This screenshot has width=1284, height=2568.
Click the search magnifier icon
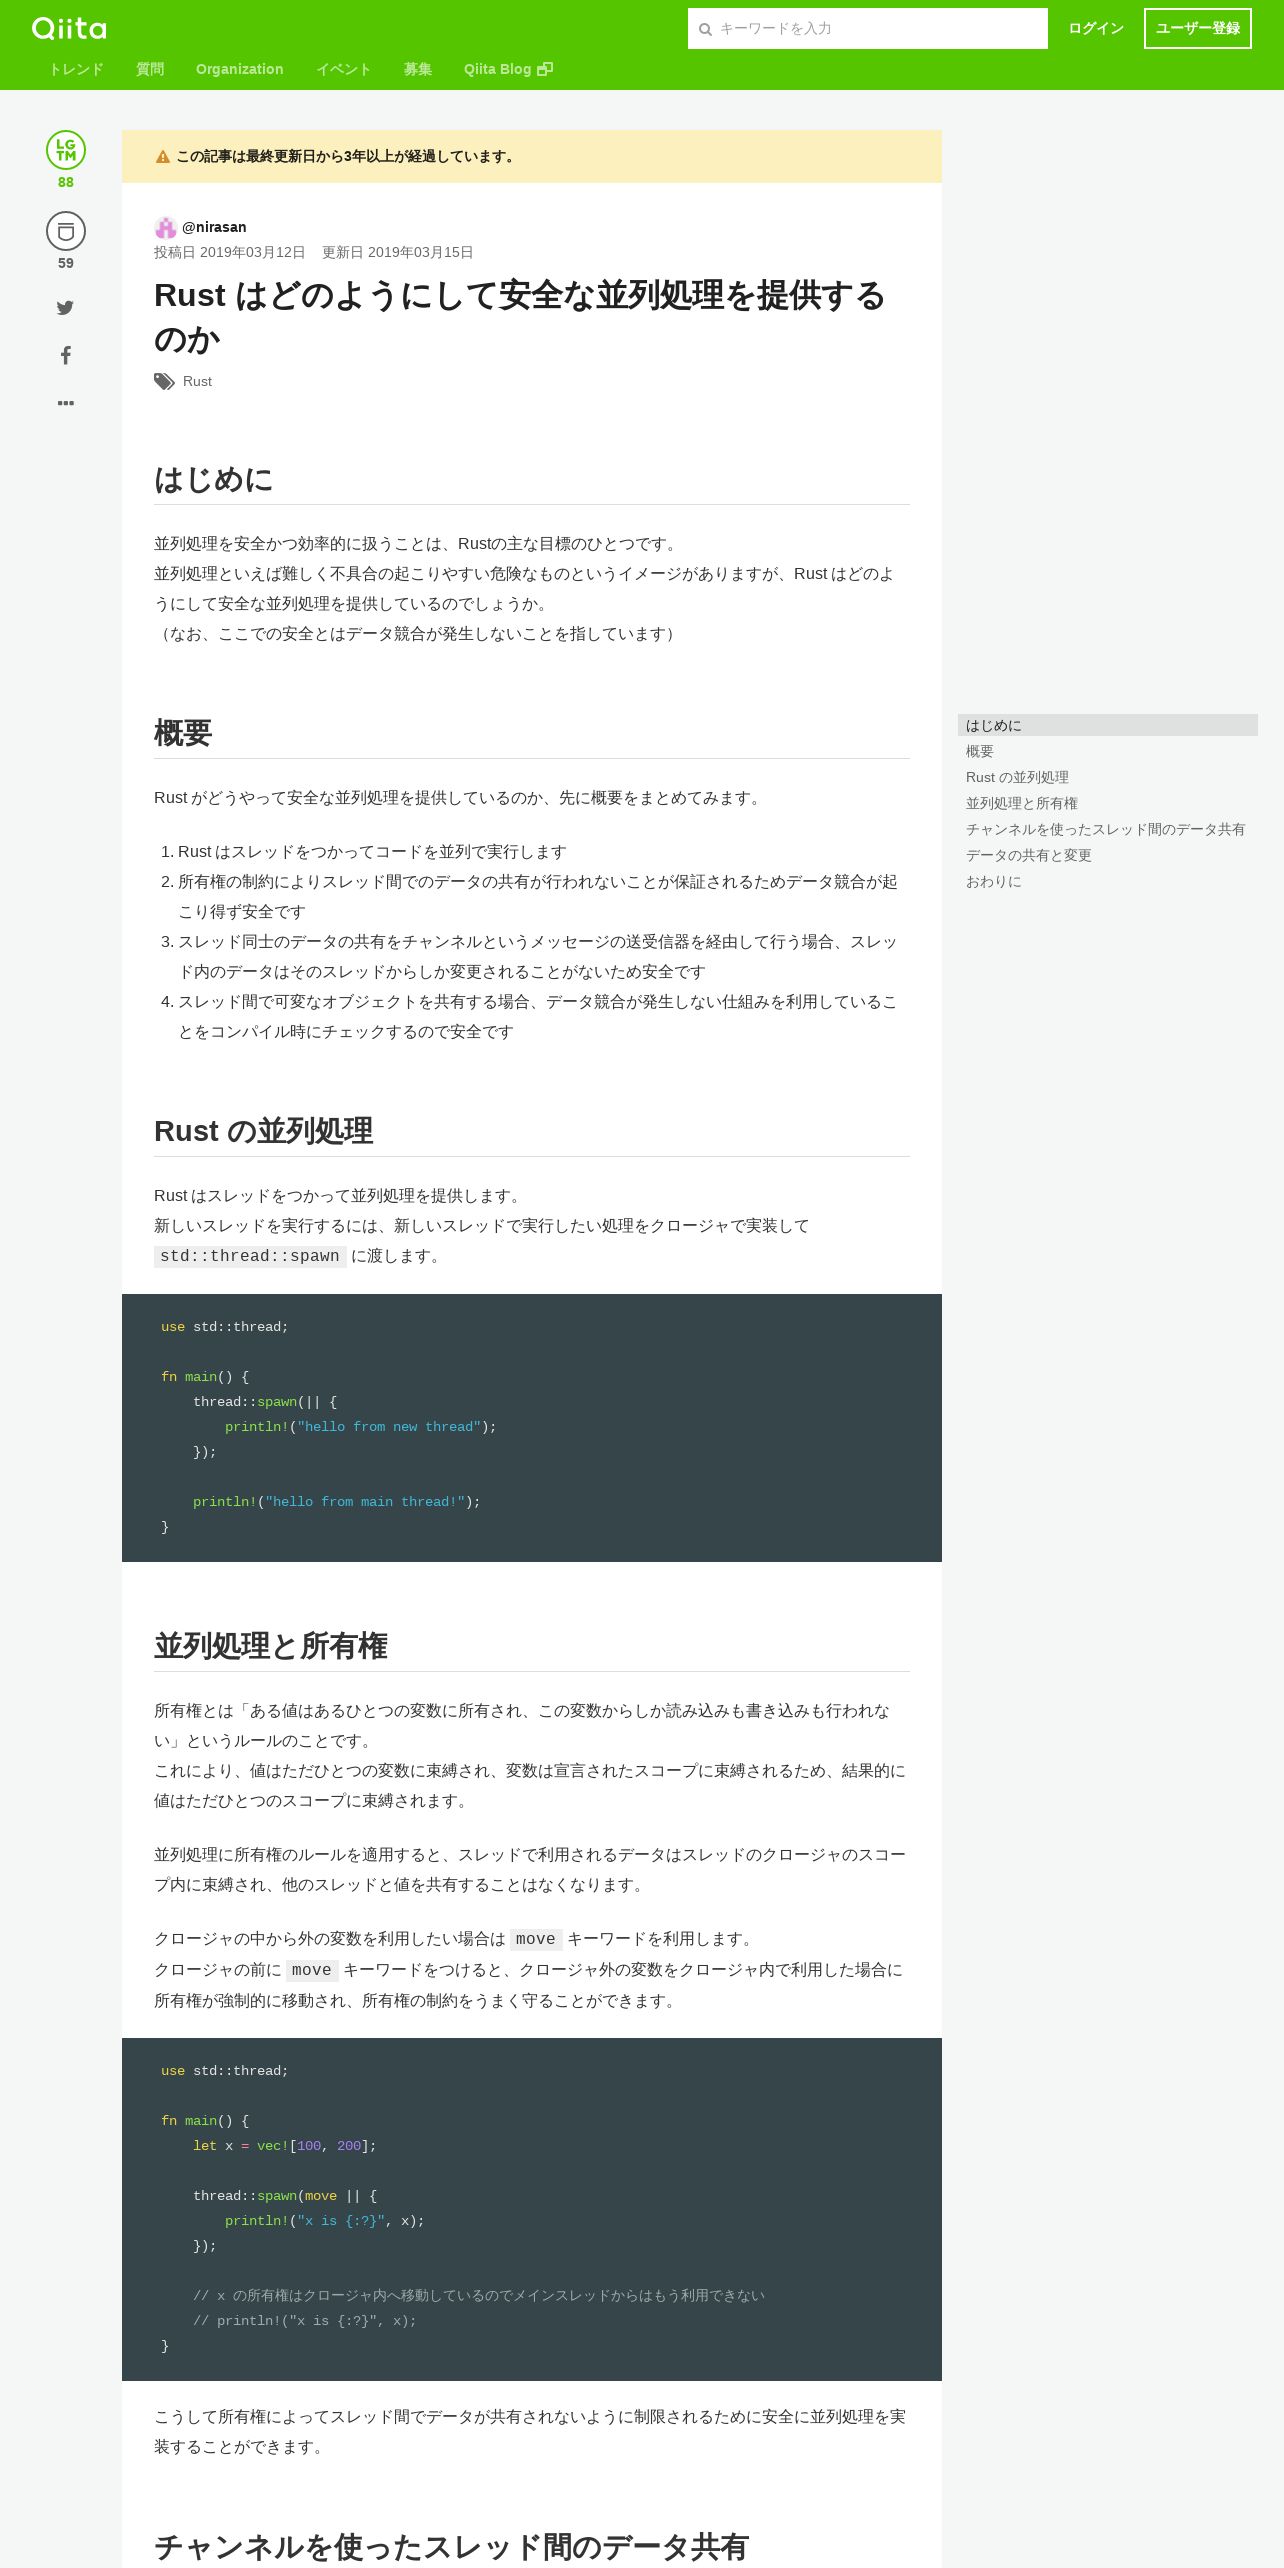(x=705, y=29)
